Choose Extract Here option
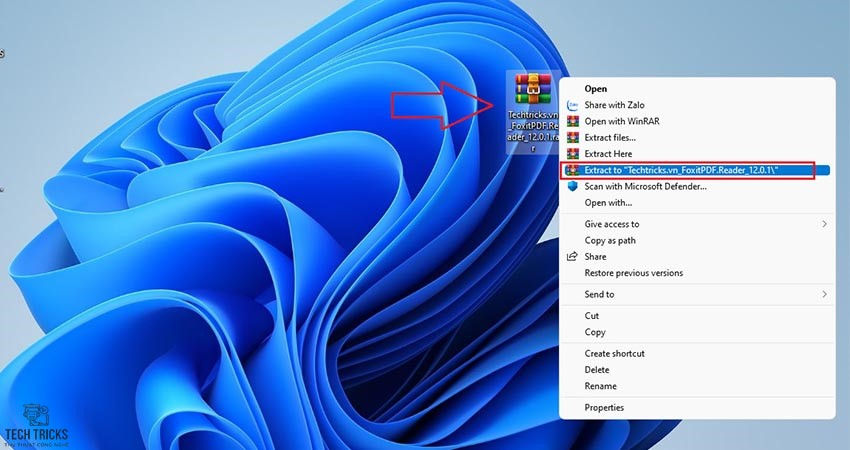Image resolution: width=850 pixels, height=450 pixels. point(697,154)
